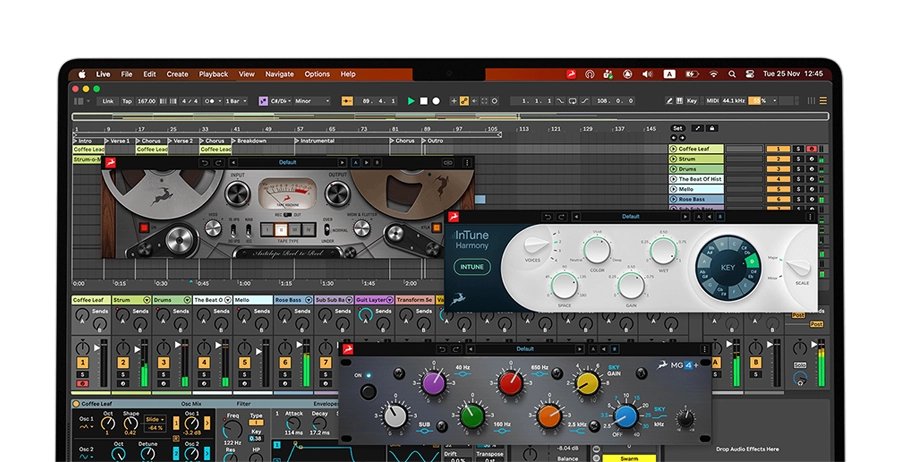Expand the Strum mixer track dropdown arrow

coord(146,300)
